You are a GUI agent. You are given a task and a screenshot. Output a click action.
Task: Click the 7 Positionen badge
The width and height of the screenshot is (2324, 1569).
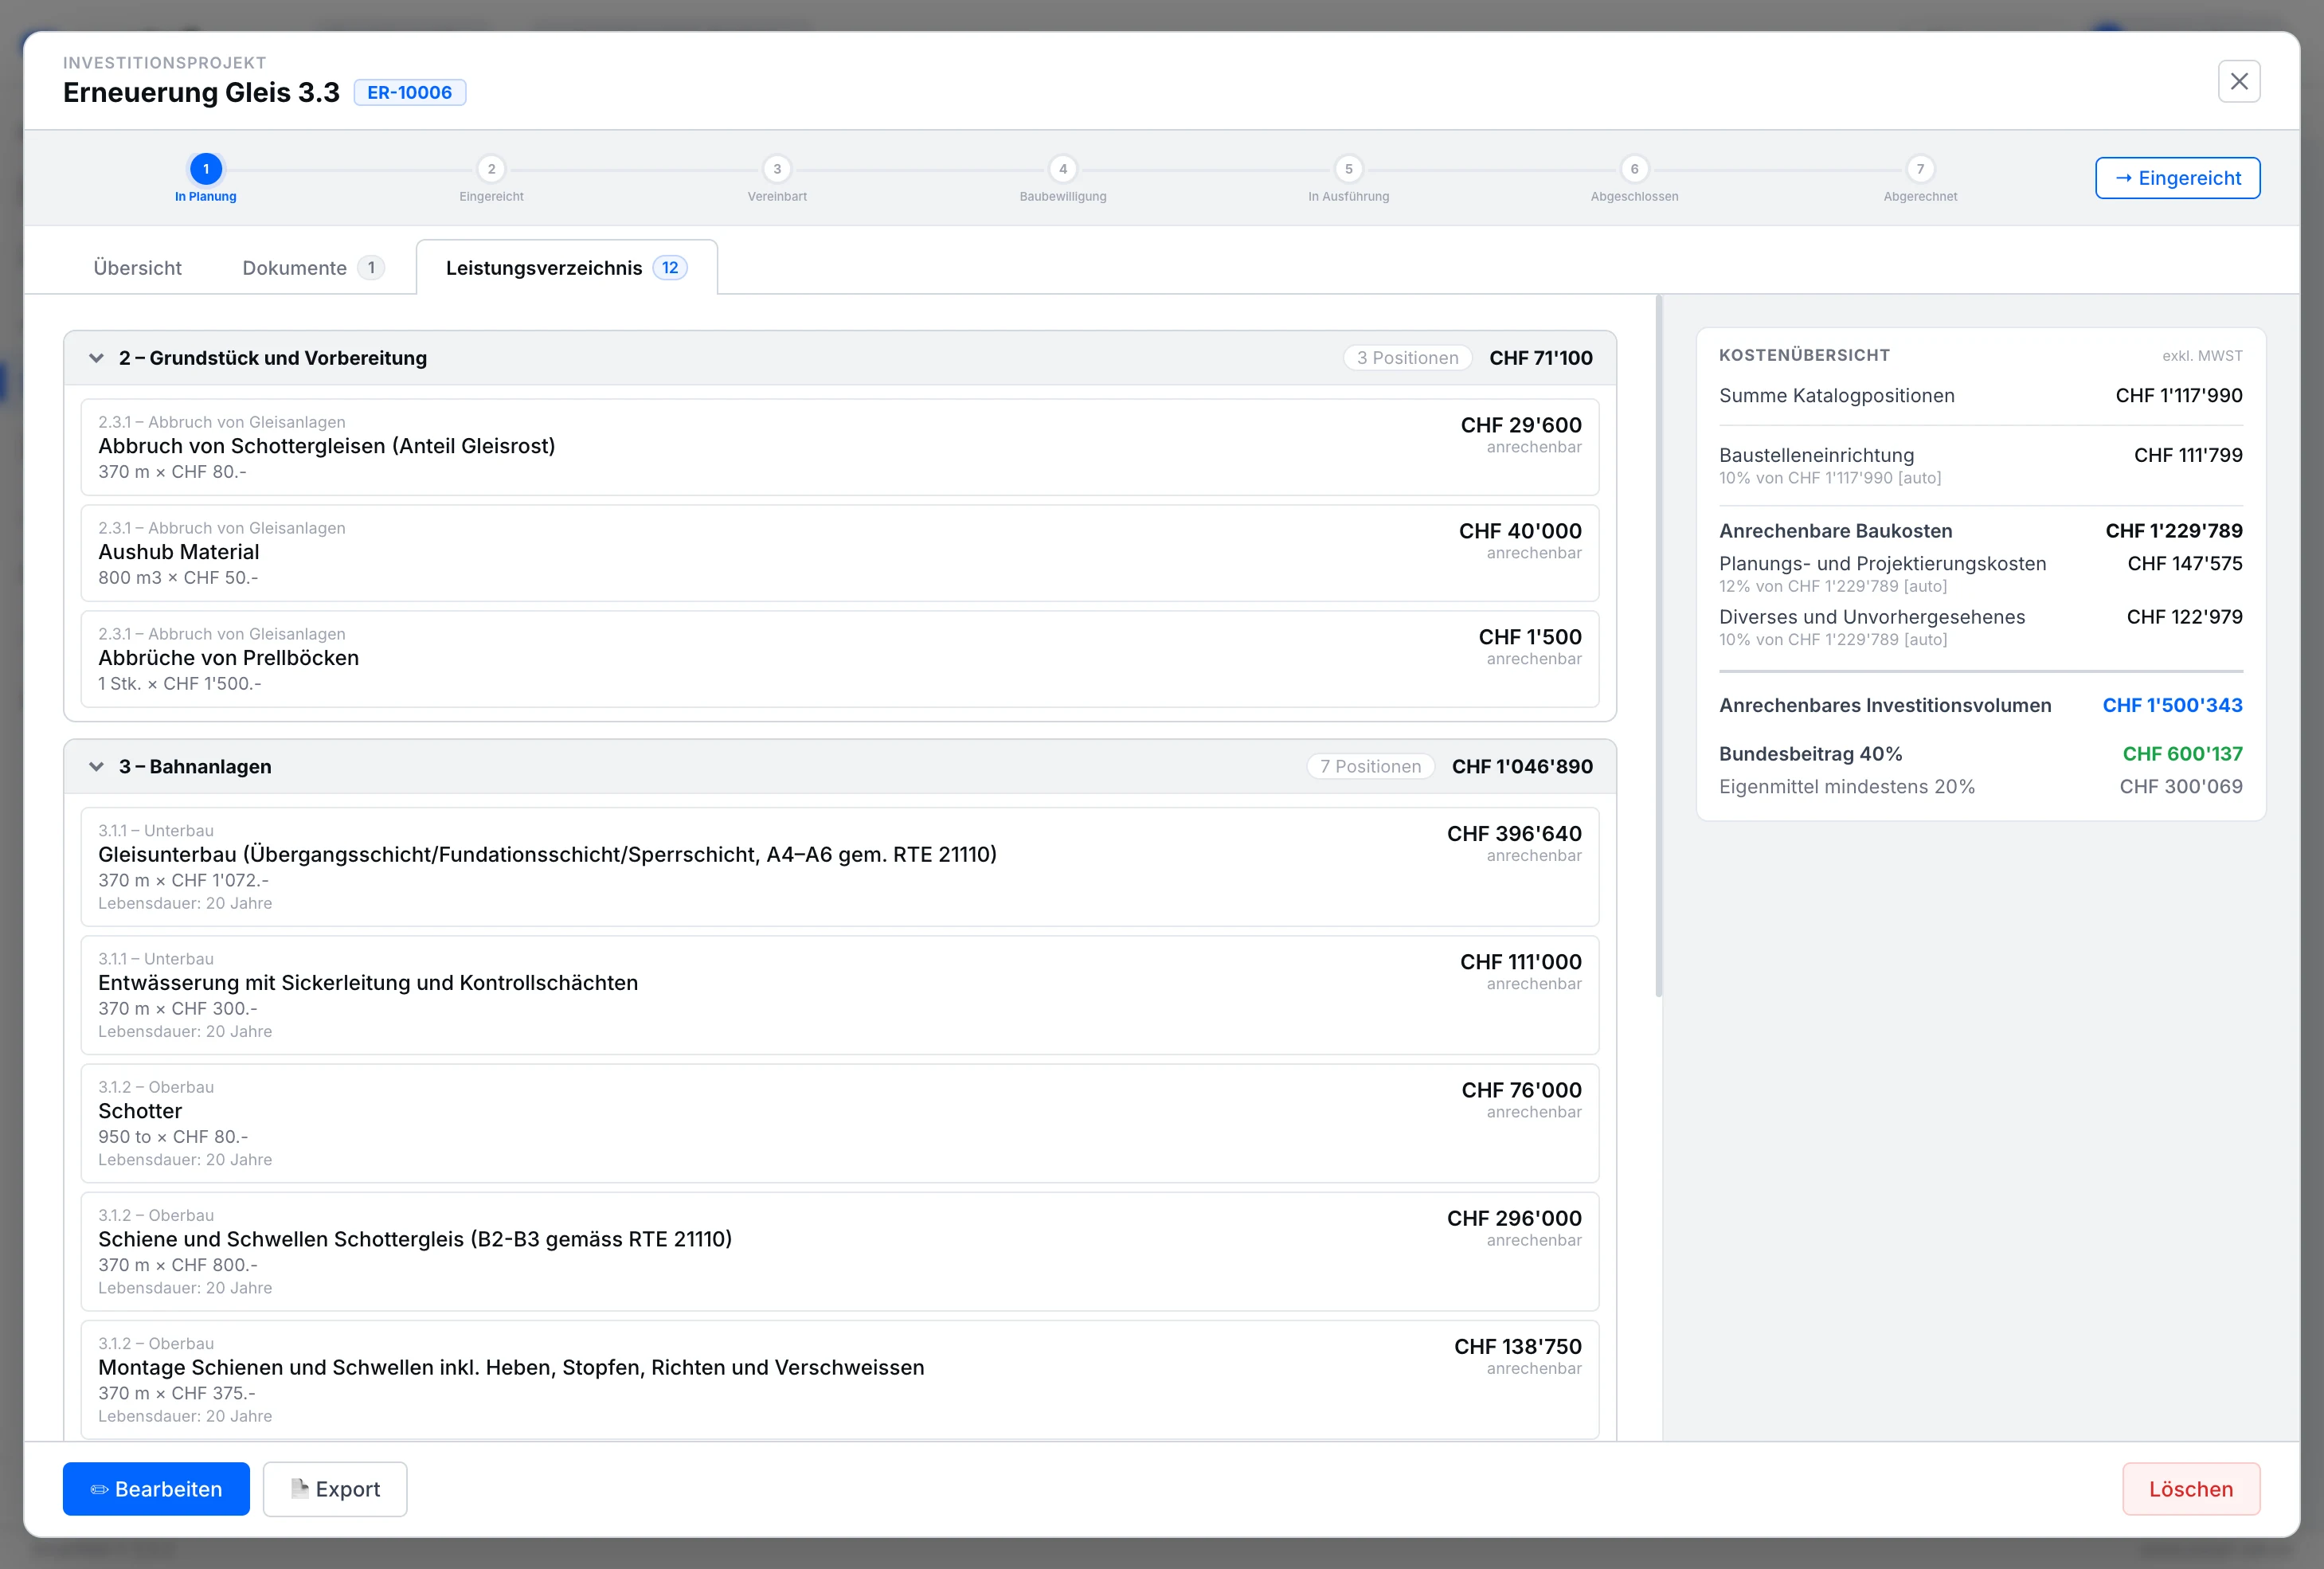click(1370, 766)
